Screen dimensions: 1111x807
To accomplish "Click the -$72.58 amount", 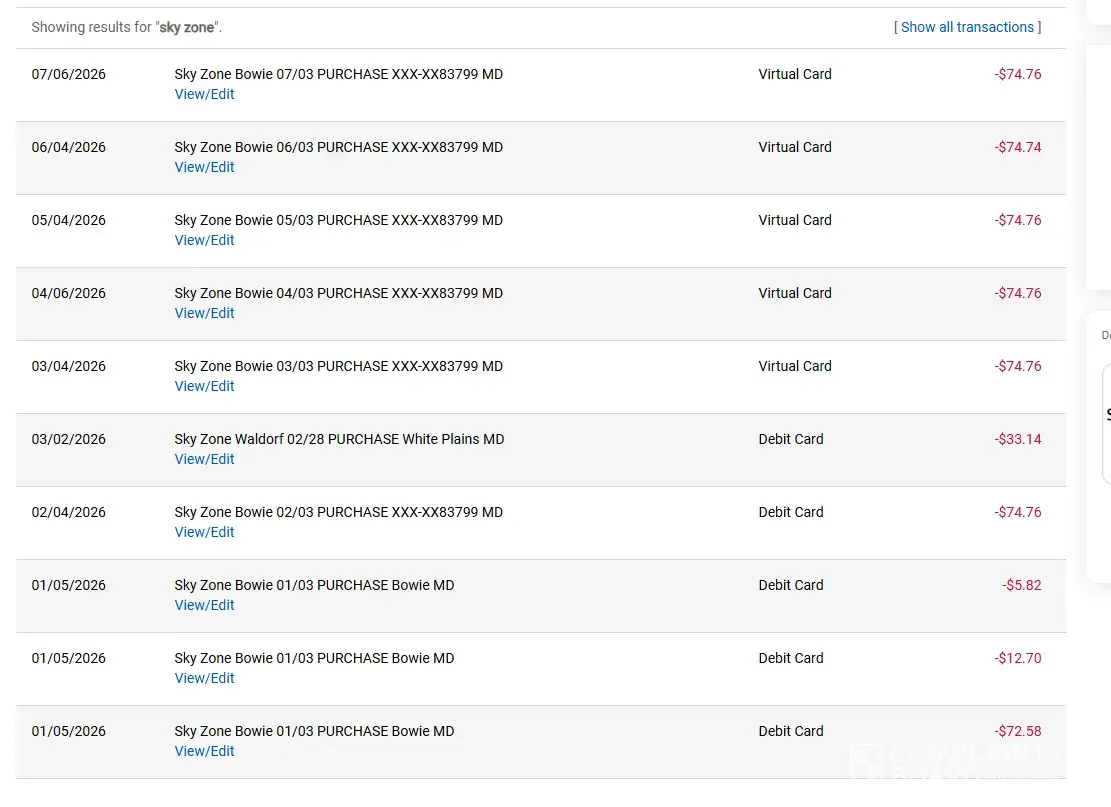I will (x=1017, y=731).
